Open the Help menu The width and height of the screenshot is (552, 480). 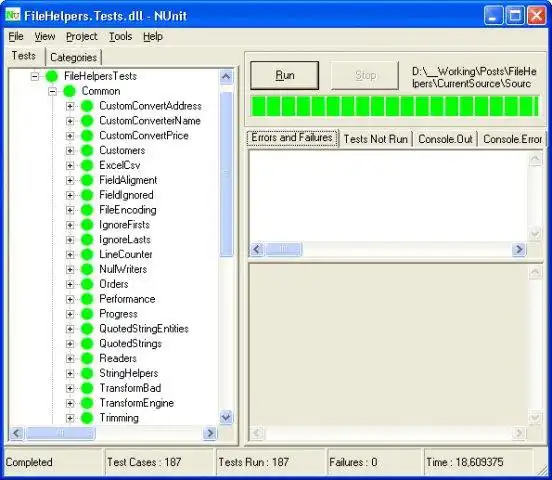[x=153, y=36]
